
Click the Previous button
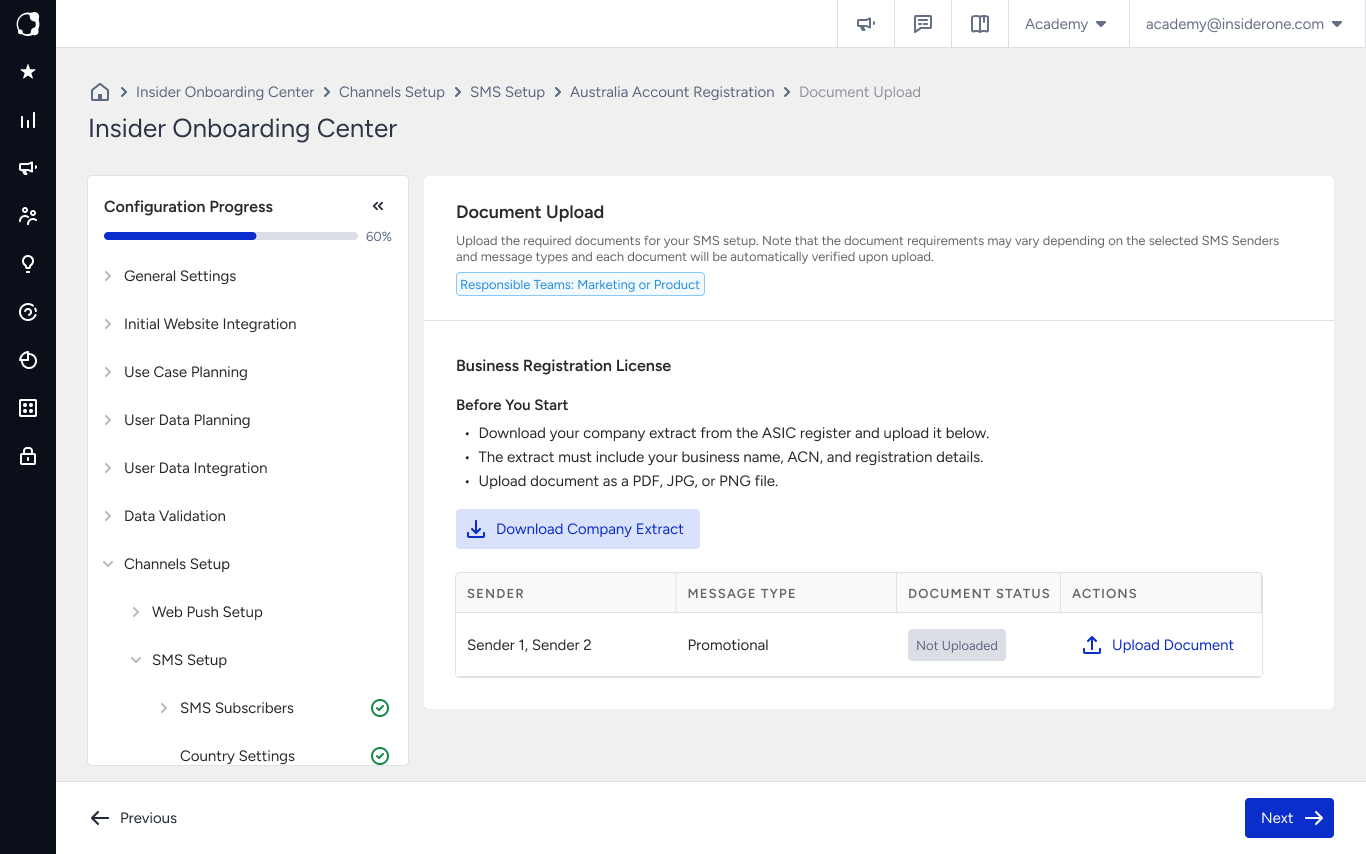point(133,818)
